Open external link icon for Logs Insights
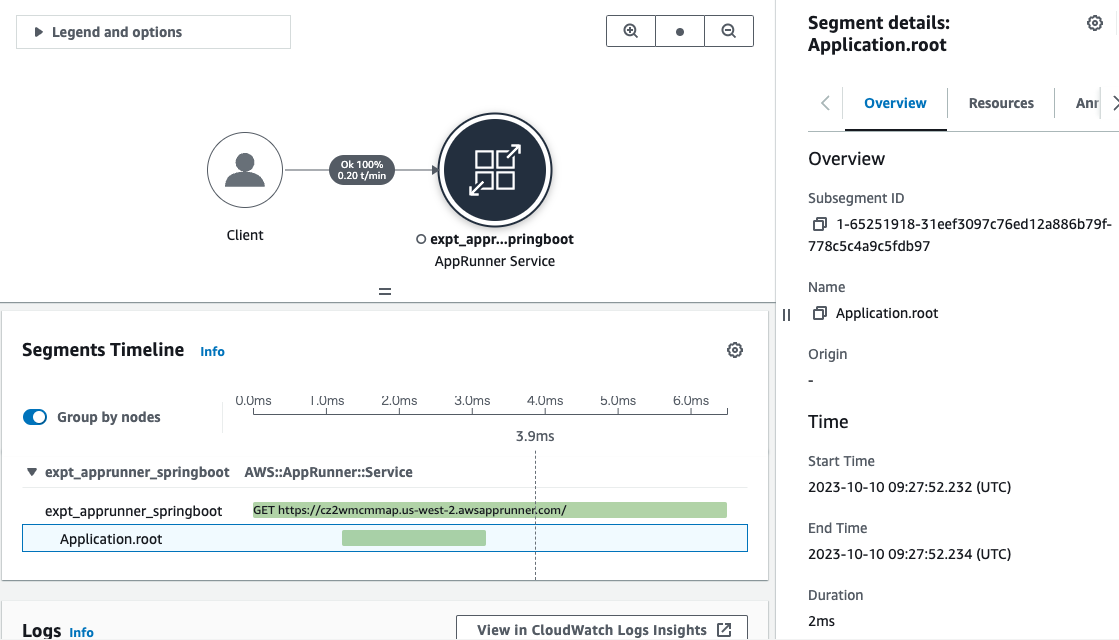 [x=724, y=629]
